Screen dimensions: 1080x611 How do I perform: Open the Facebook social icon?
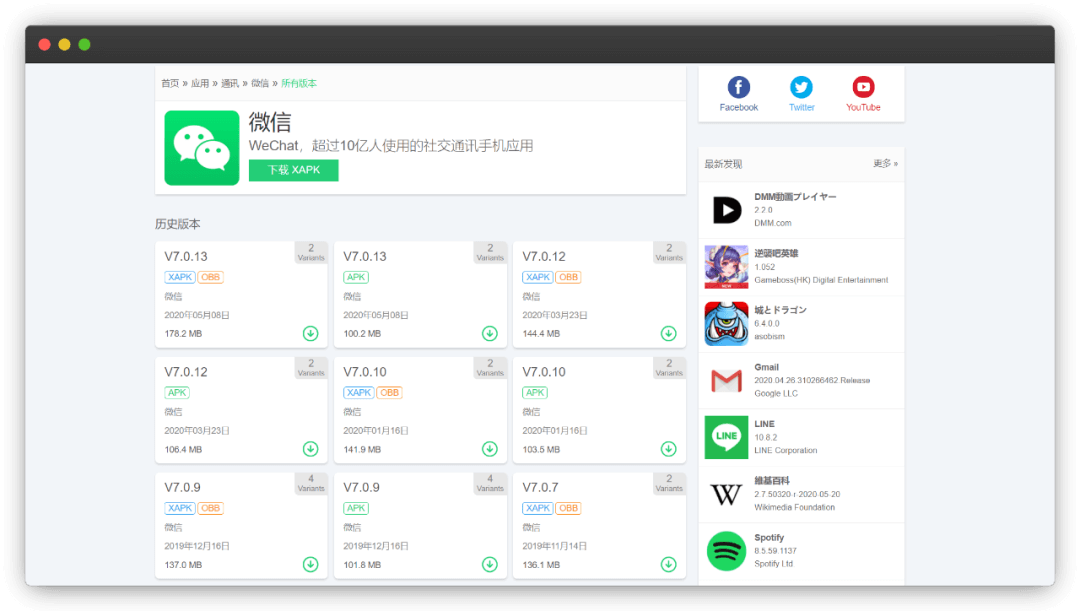[738, 87]
